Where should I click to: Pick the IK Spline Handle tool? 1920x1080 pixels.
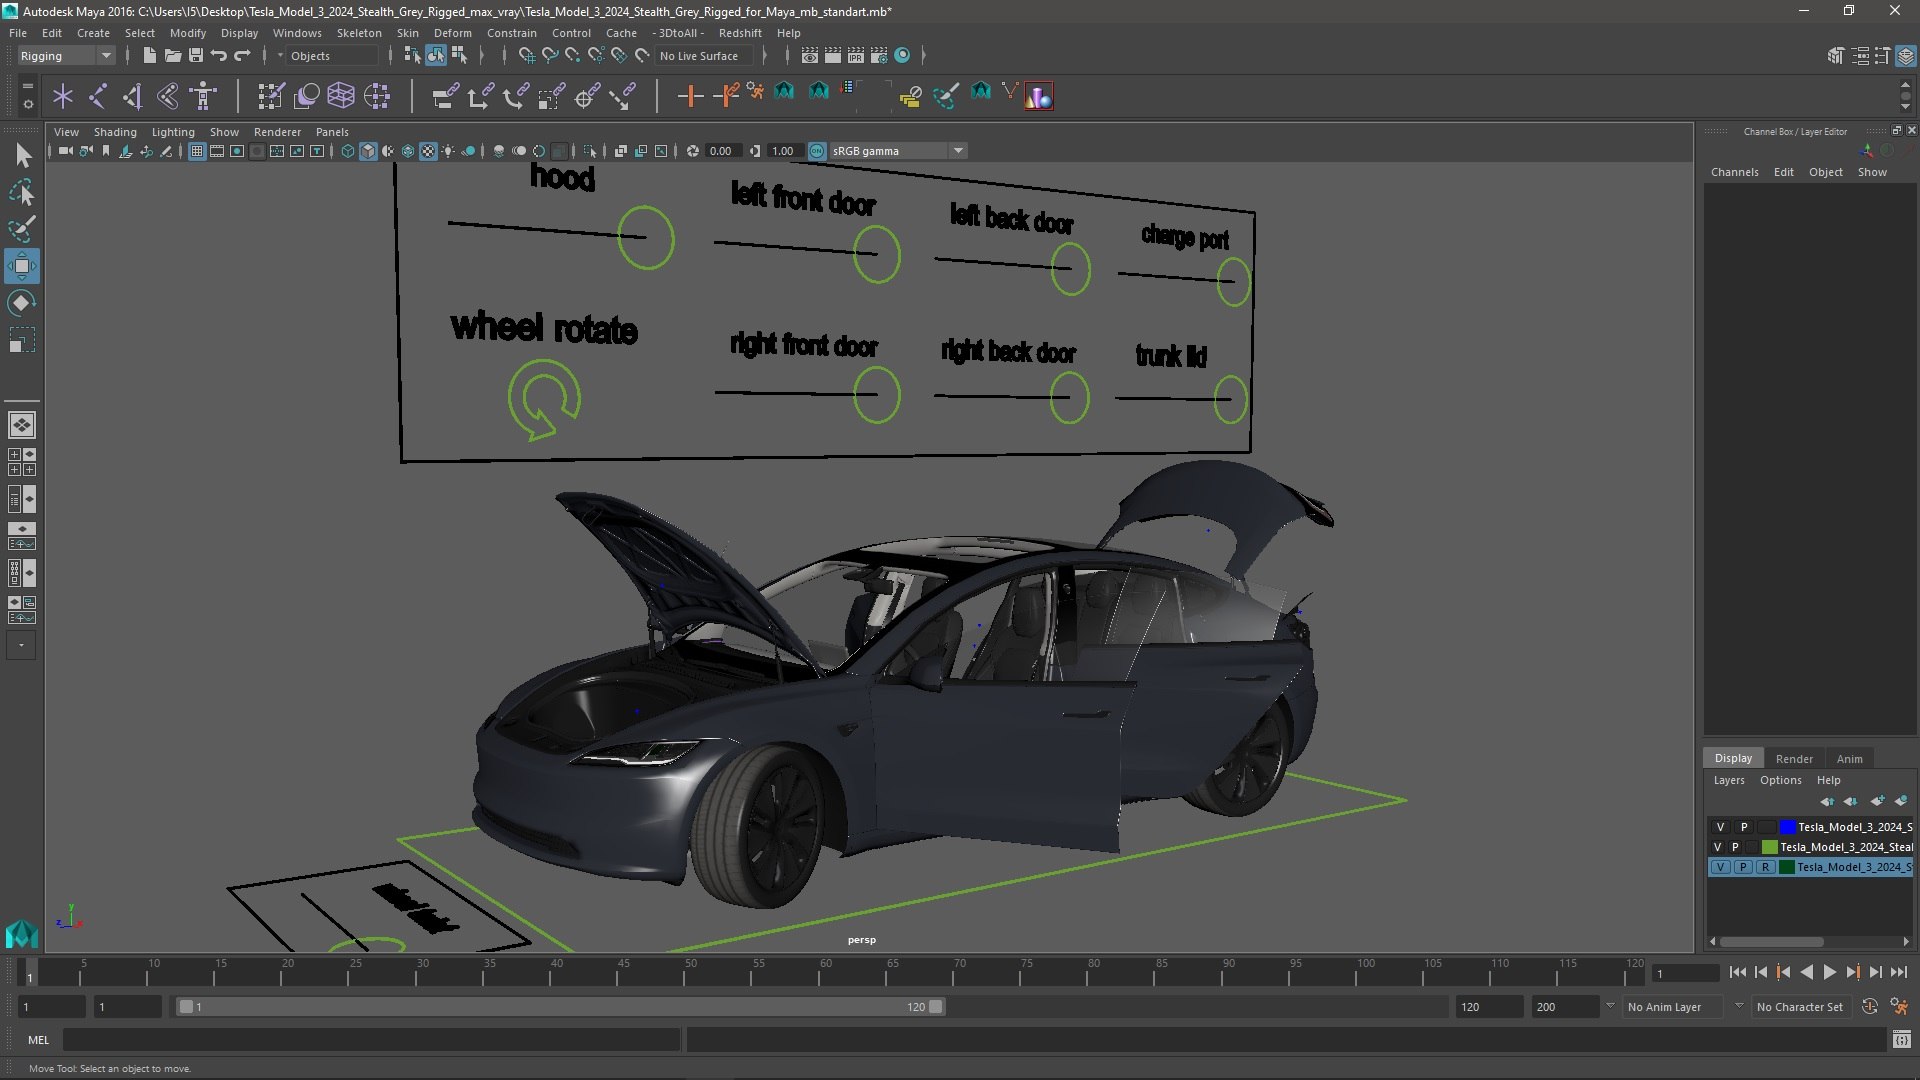[168, 96]
